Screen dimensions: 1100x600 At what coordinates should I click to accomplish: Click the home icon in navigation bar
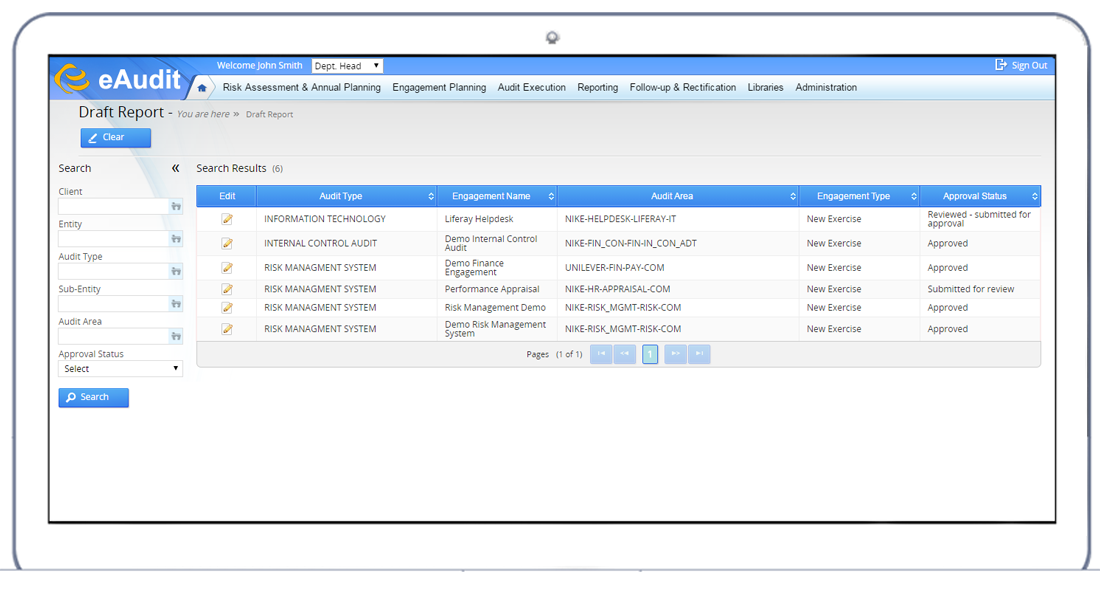tap(202, 88)
